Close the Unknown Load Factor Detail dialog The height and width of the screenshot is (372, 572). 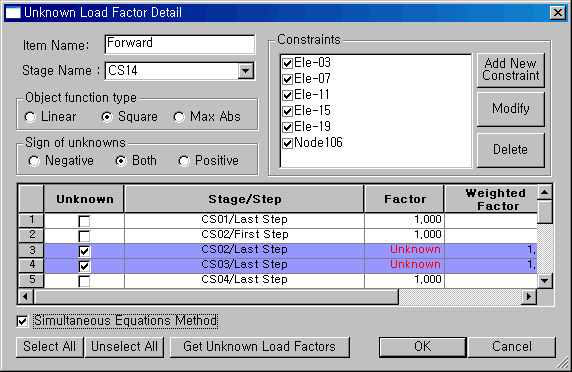pyautogui.click(x=558, y=13)
